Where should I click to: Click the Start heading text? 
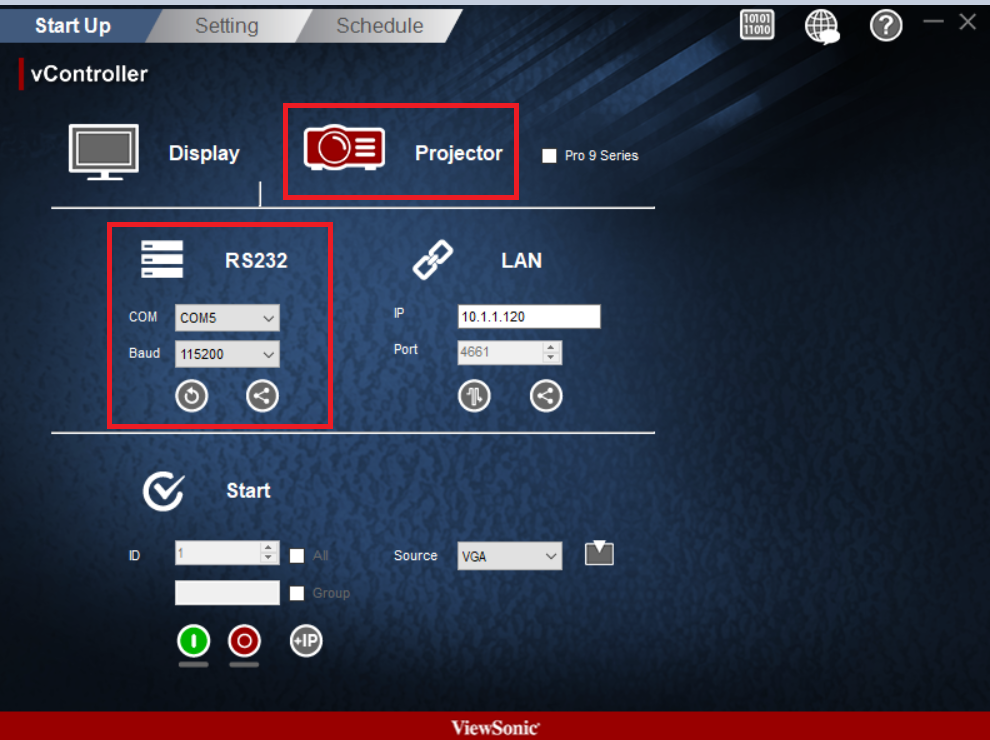tap(248, 491)
